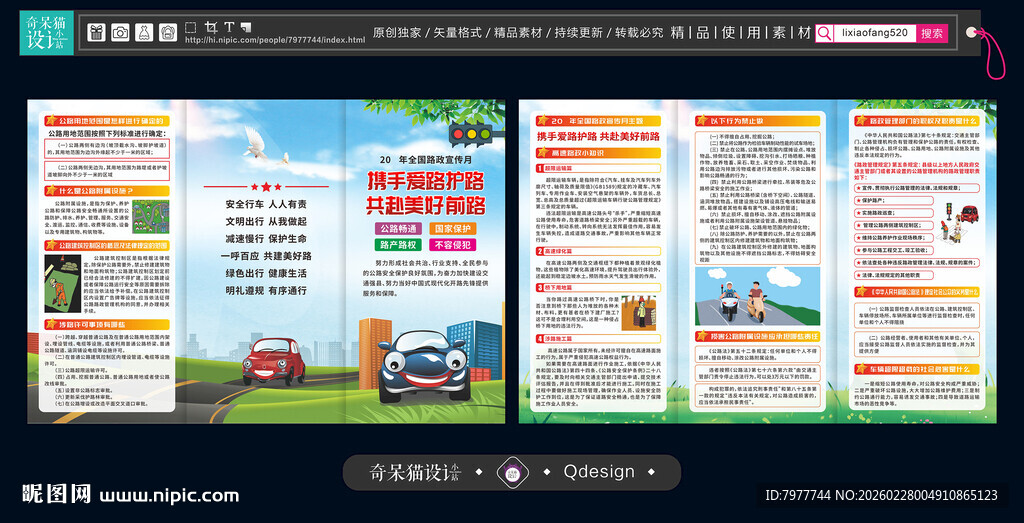
Task: Click the camera icon in the top bar
Action: (120, 32)
